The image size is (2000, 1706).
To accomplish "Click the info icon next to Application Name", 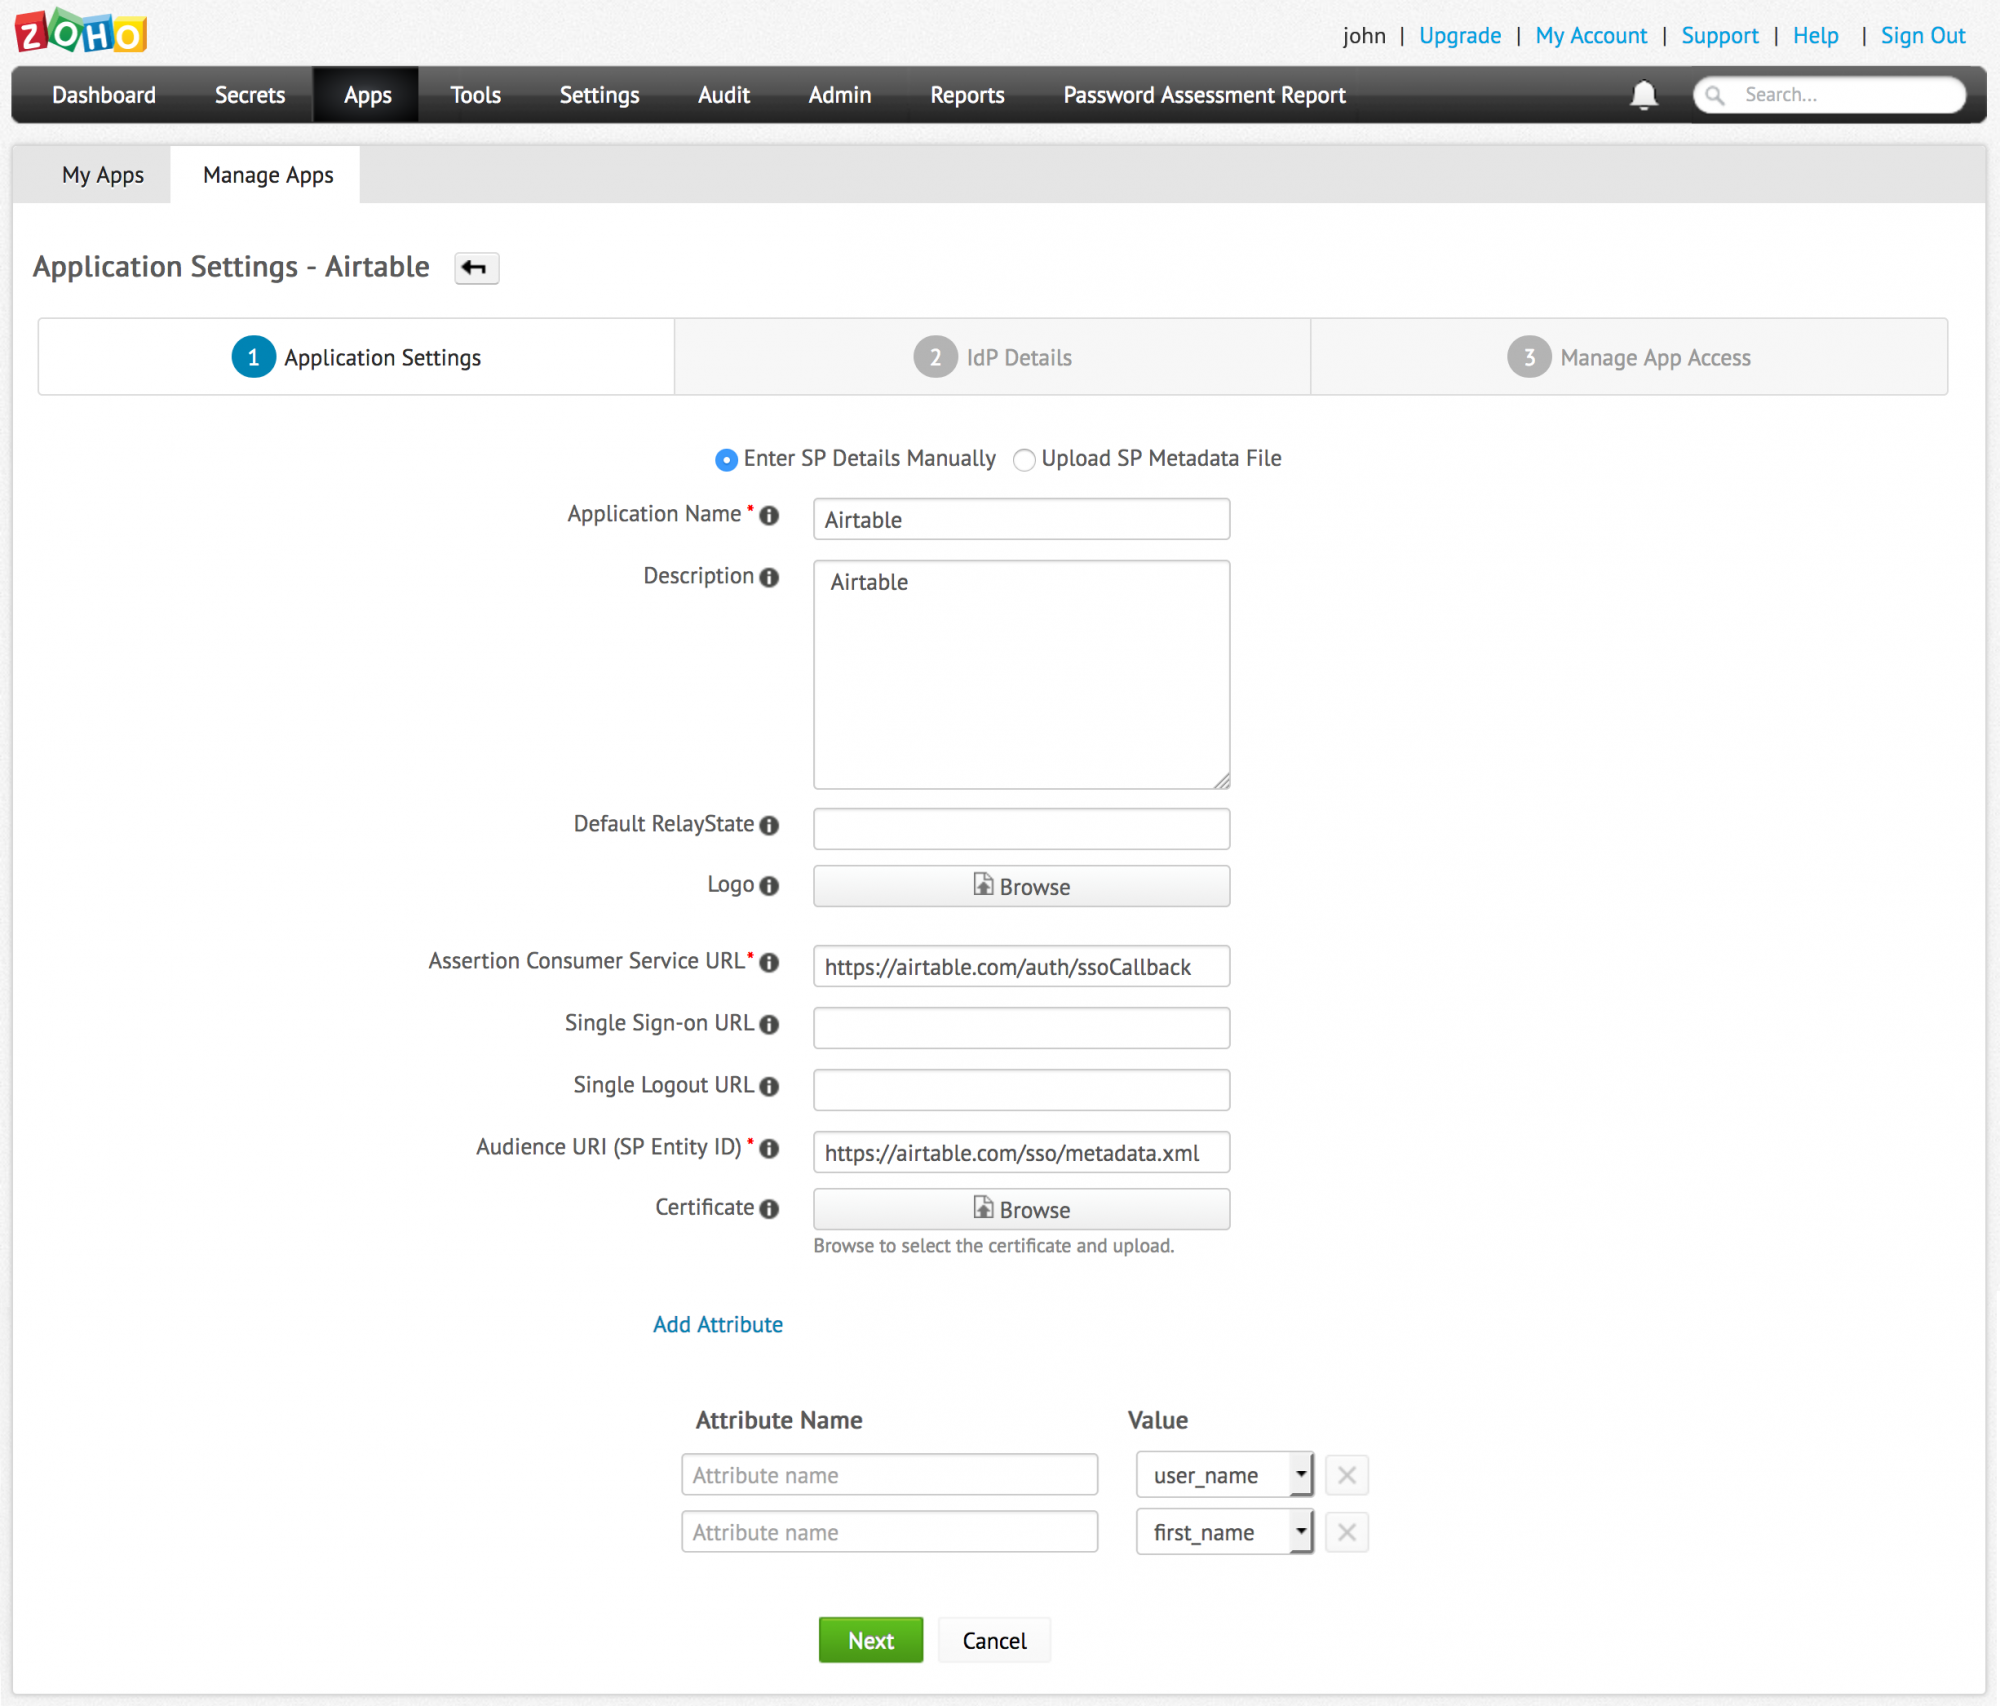I will tap(769, 516).
